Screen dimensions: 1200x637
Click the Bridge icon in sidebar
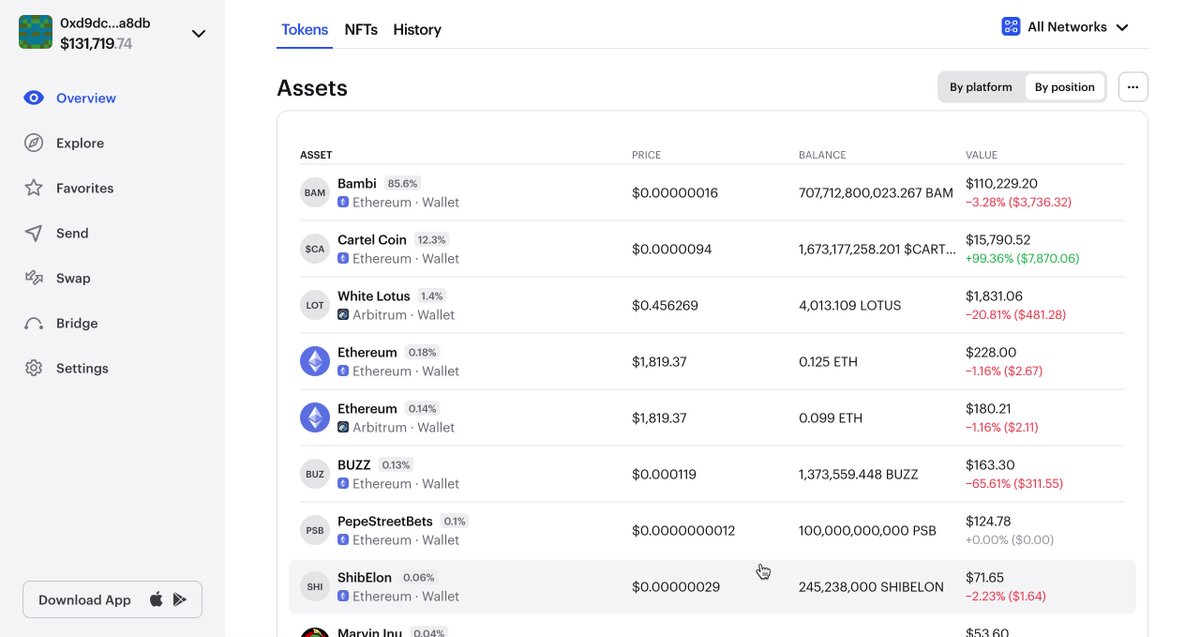point(34,323)
